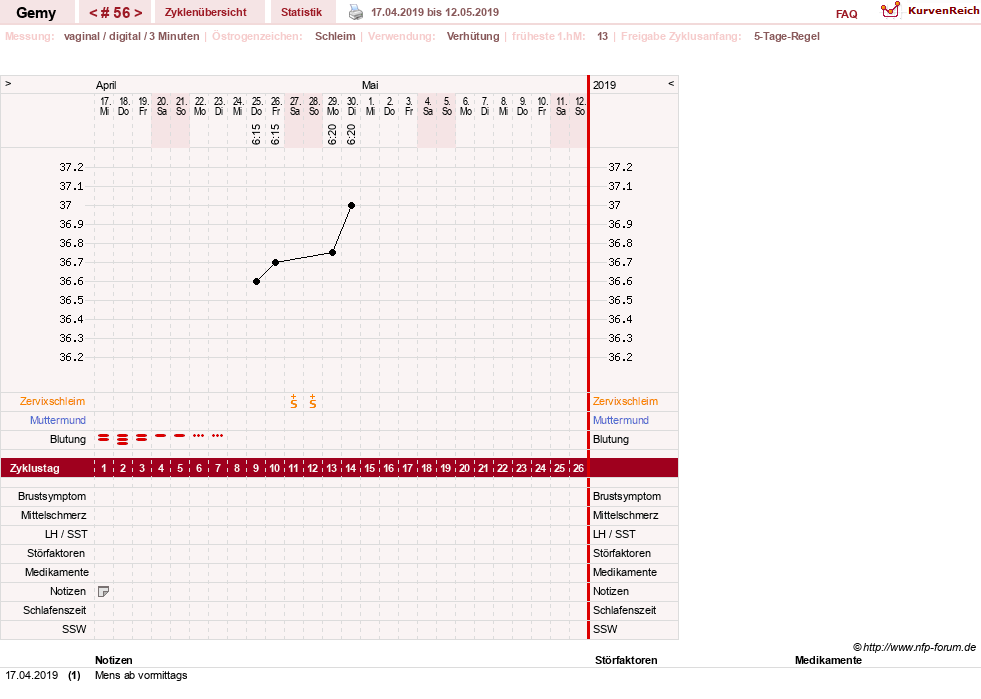Click measurement time 6:15 under 25. Do
This screenshot has width=981, height=699.
[257, 134]
